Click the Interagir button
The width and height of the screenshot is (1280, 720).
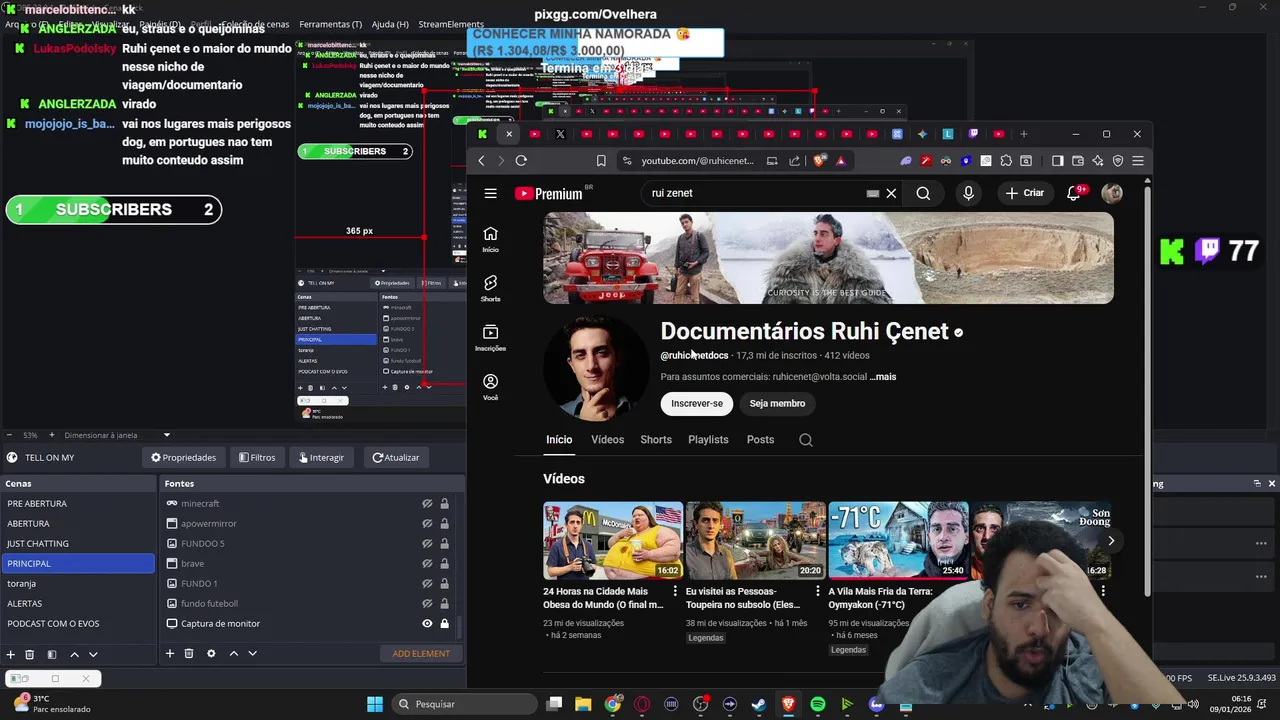321,458
